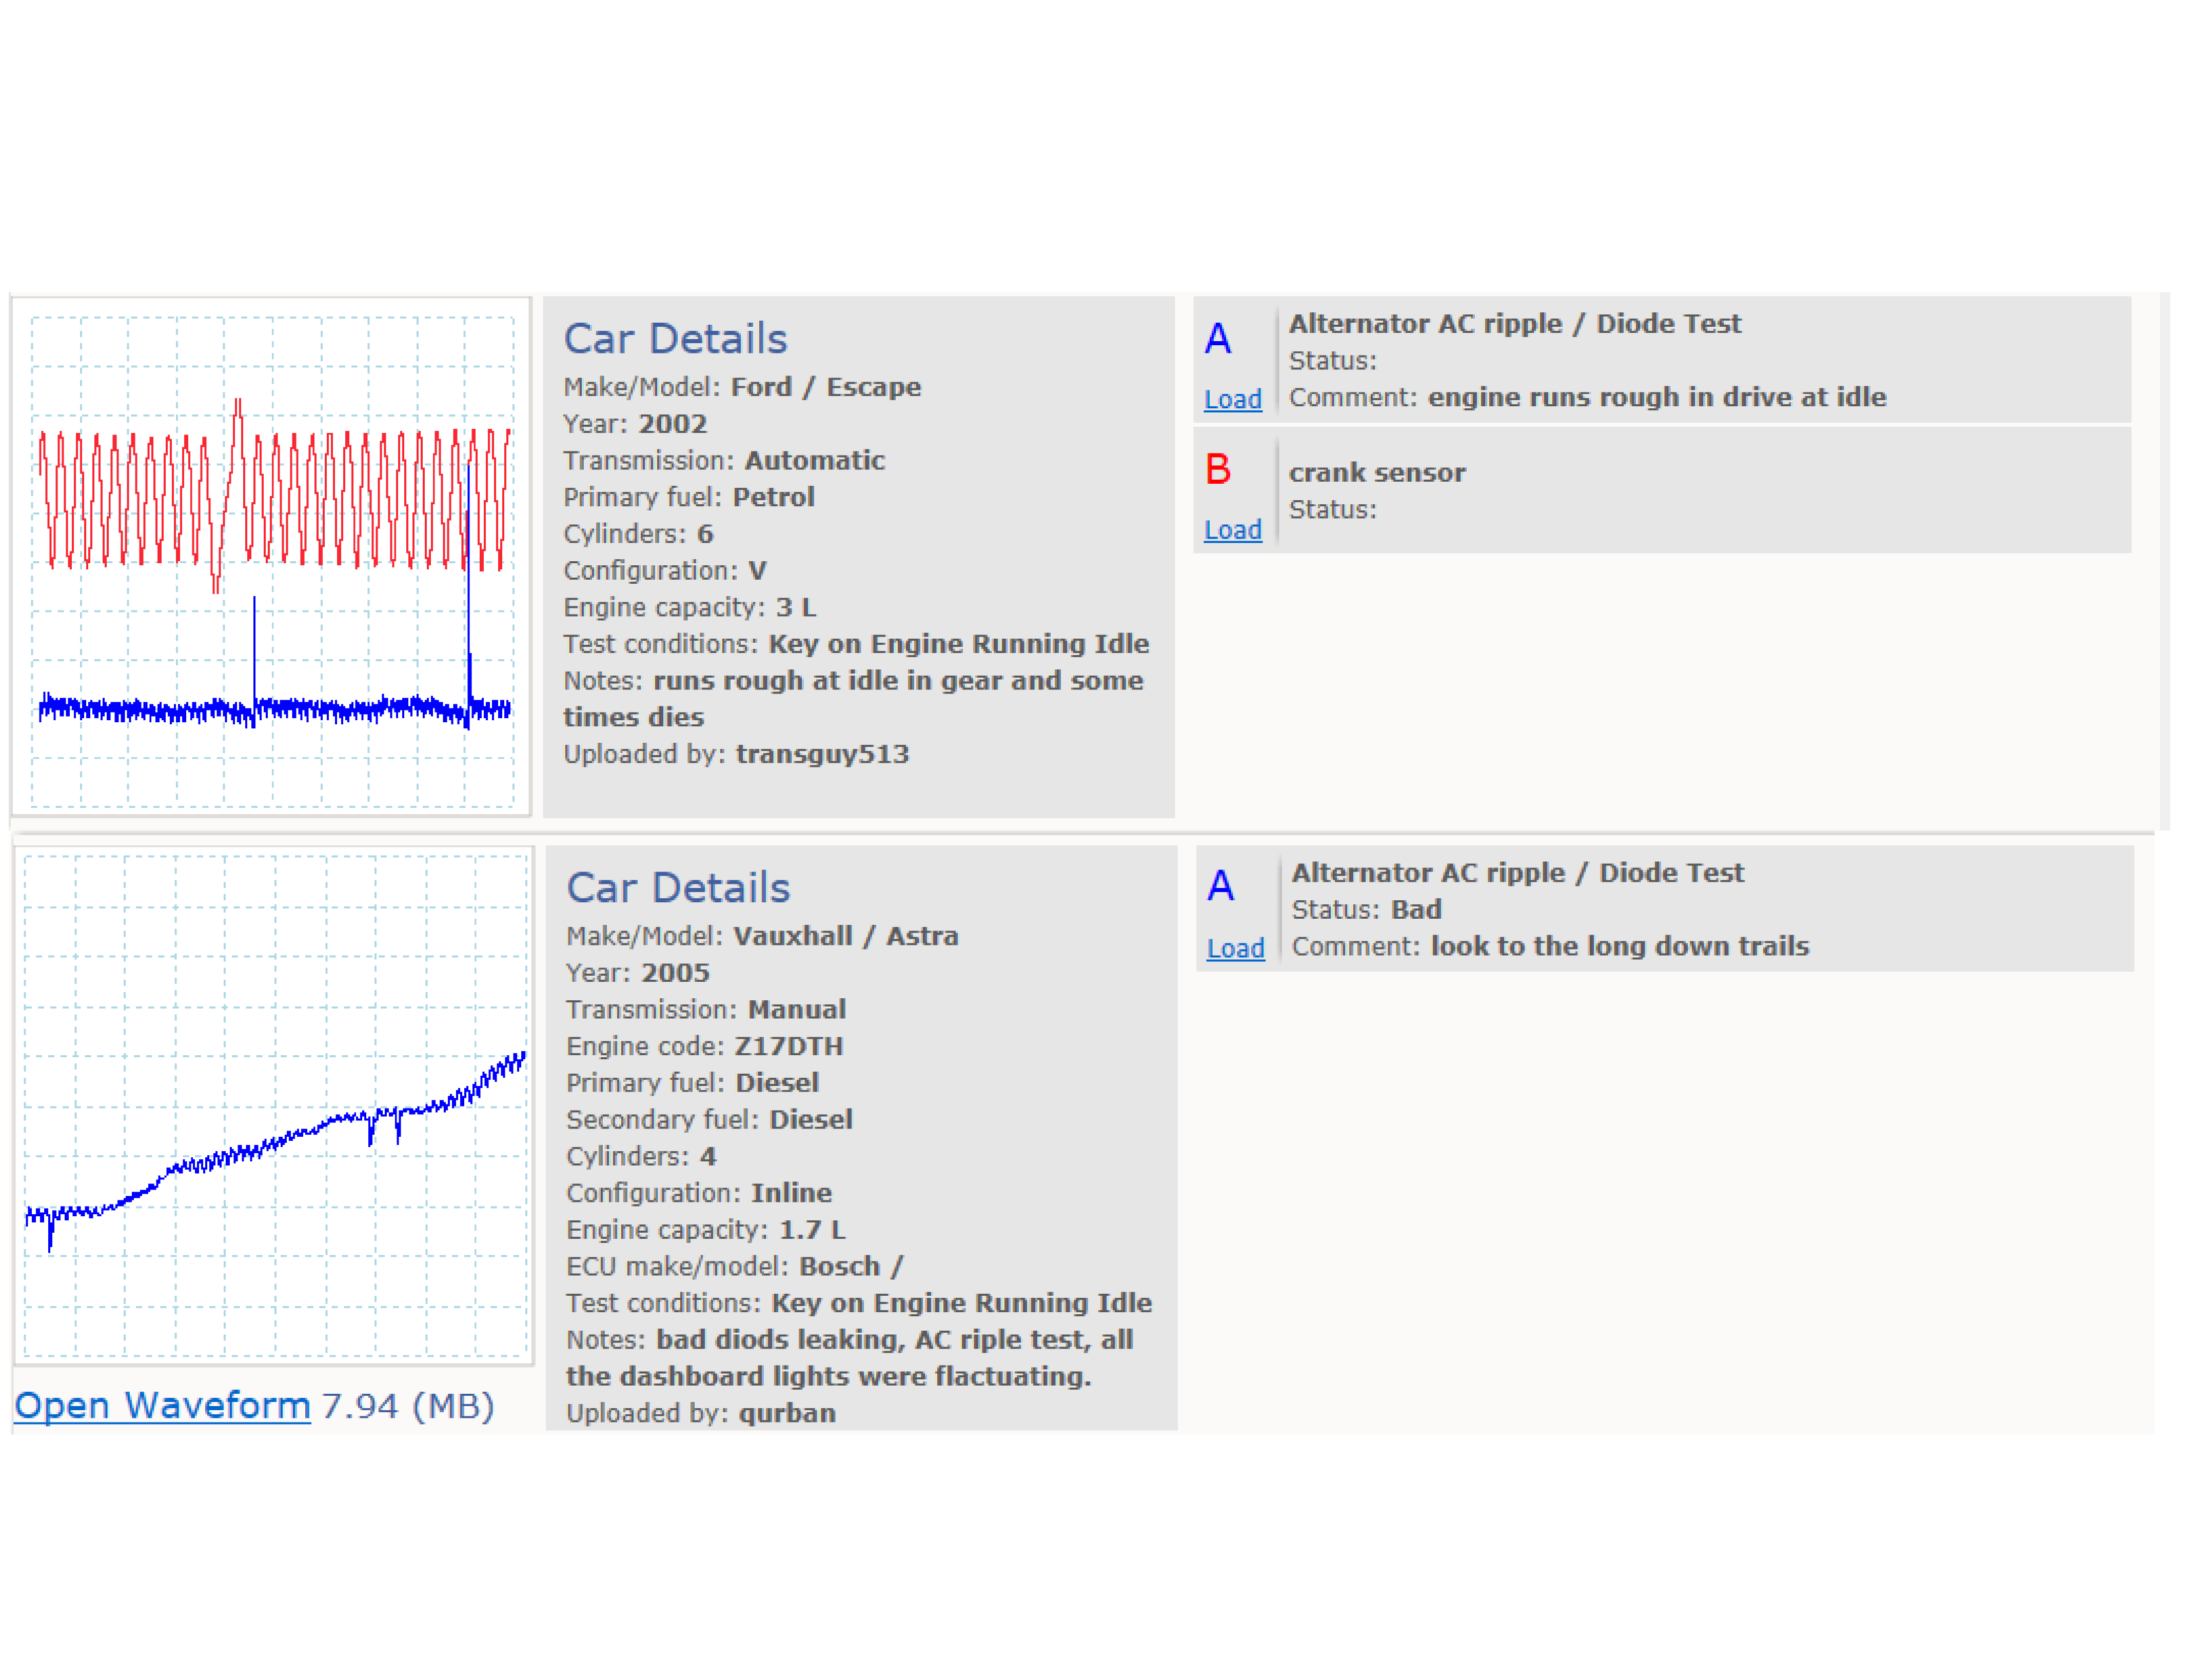Select the 'crank sensor' channel title
This screenshot has height=1680, width=2189.
coord(1377,473)
